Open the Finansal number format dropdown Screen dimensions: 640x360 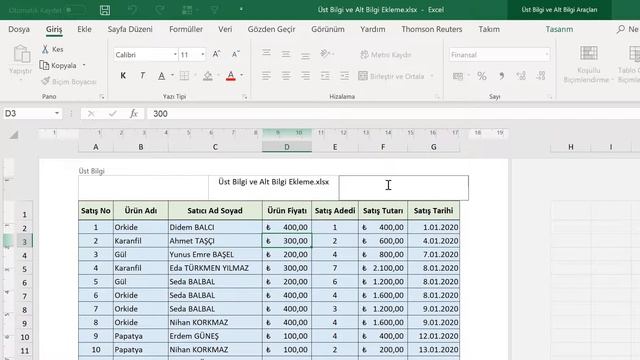(547, 54)
